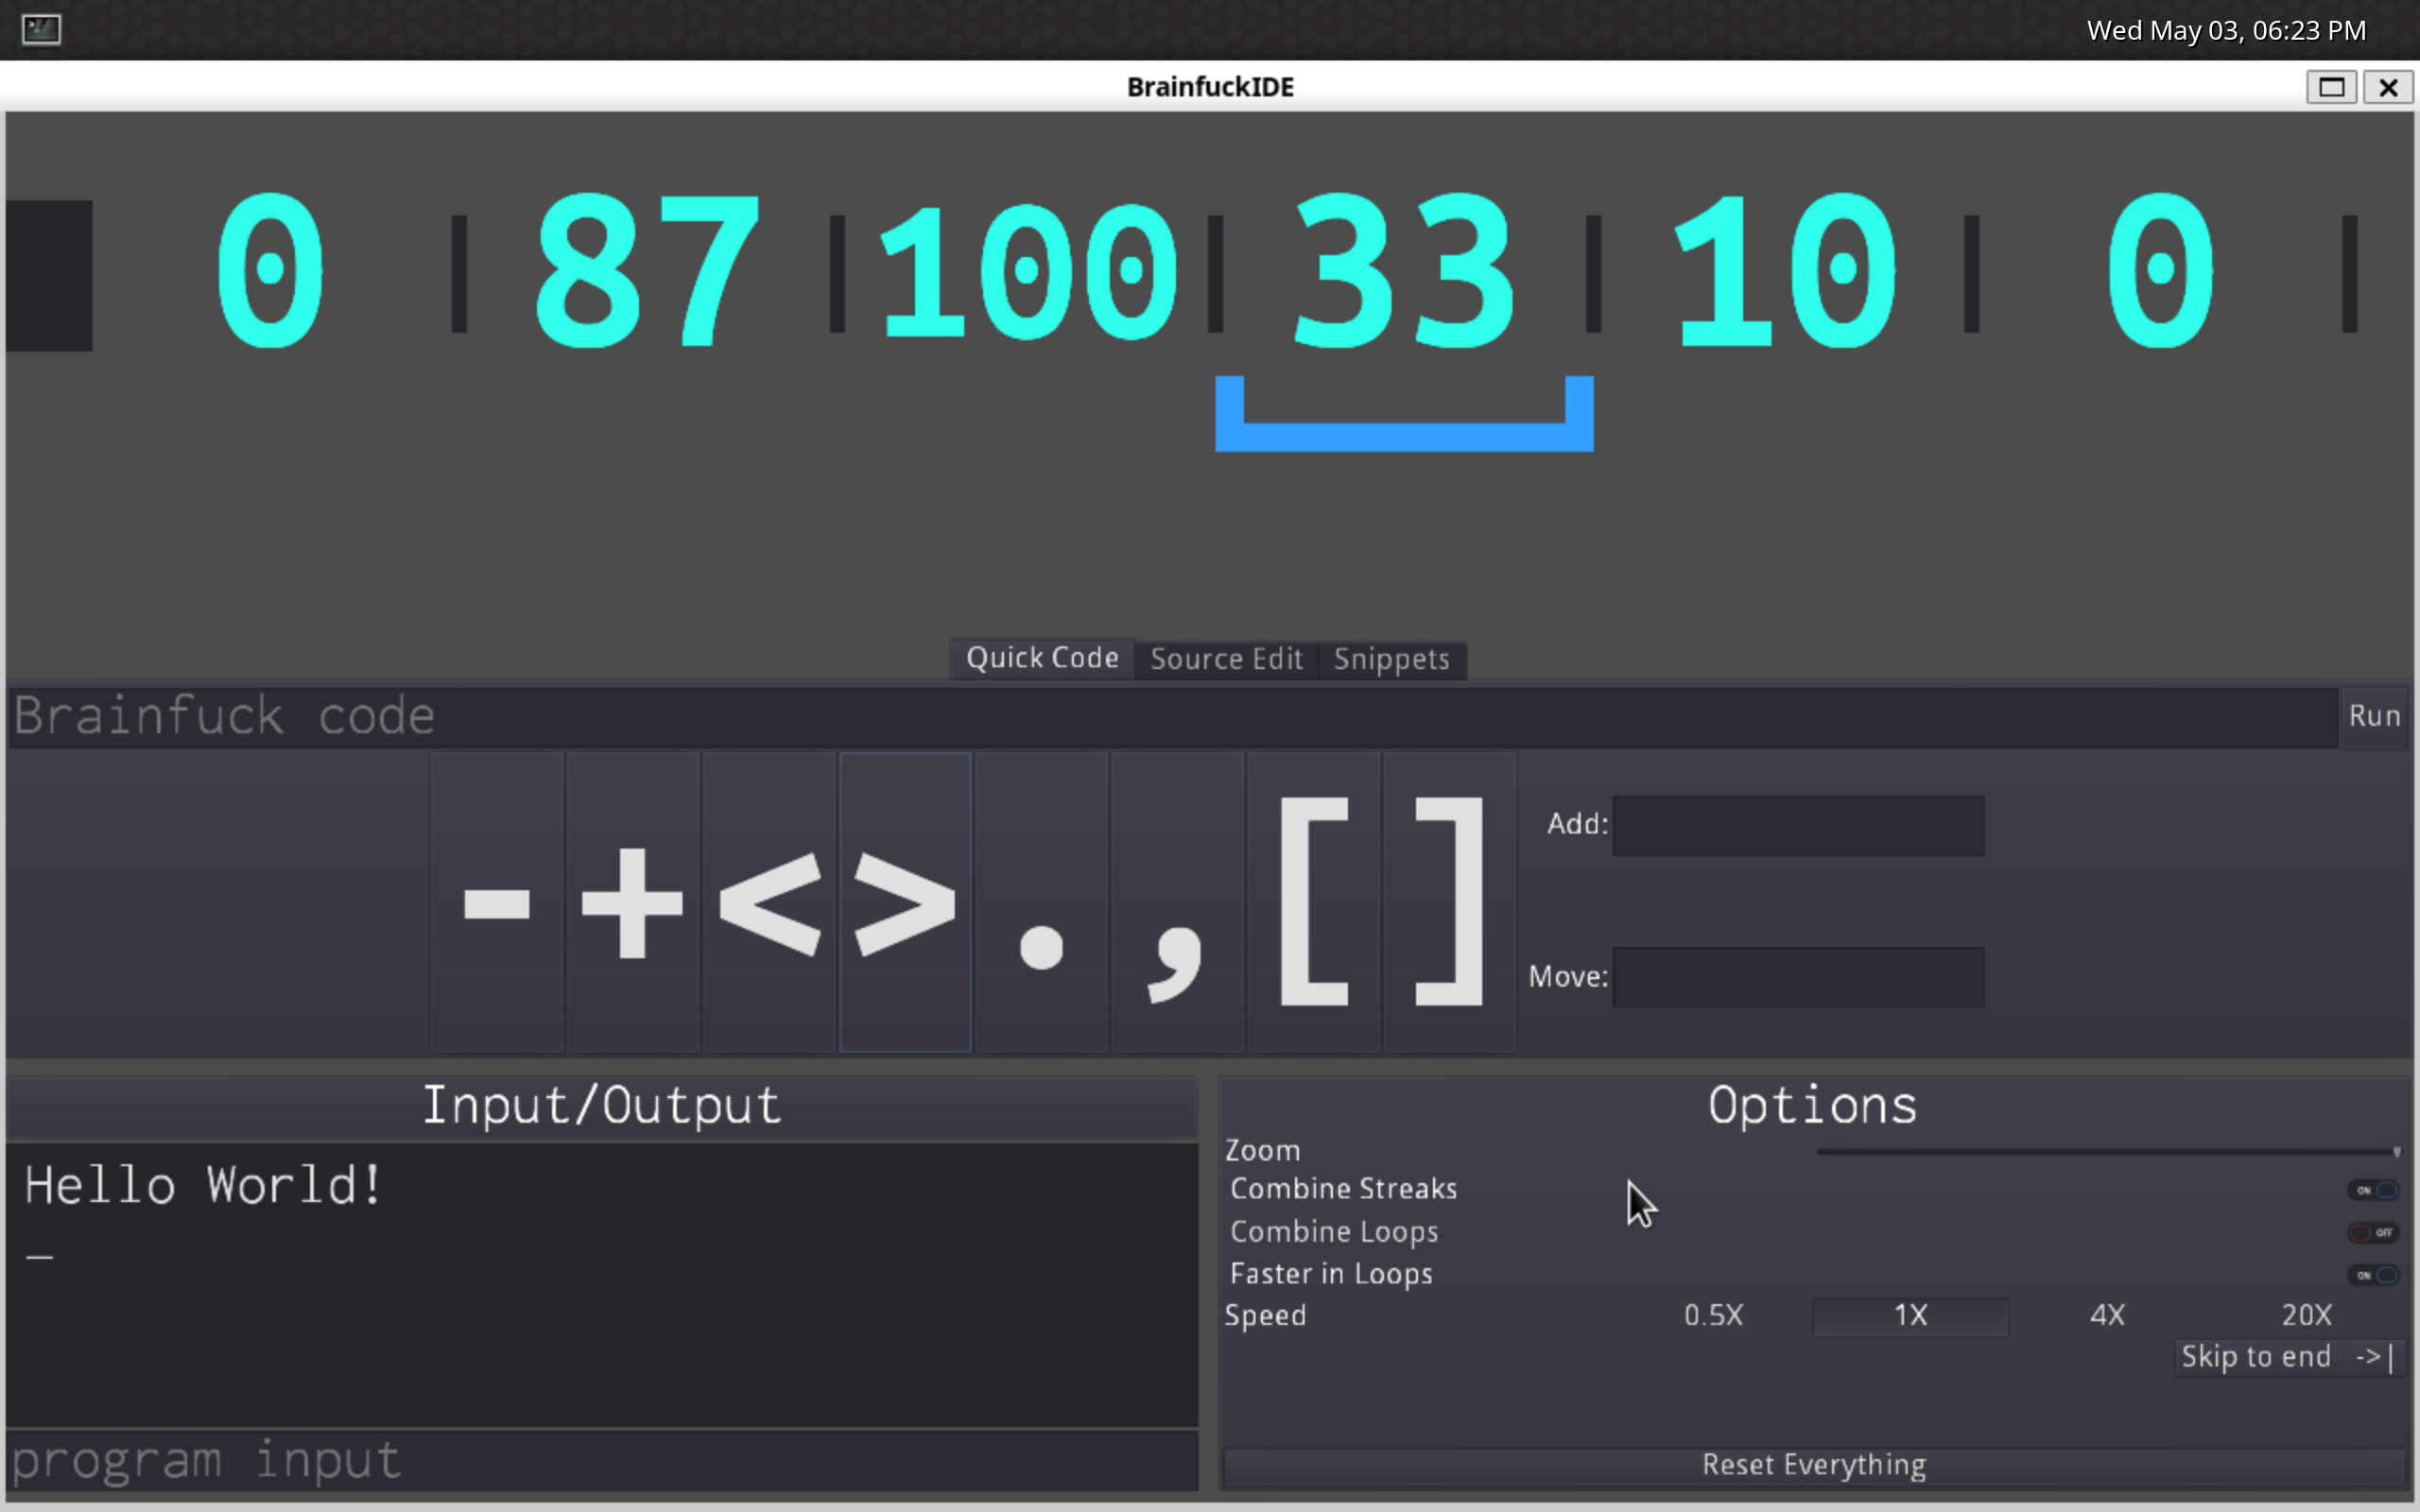Click the move left pointer button
Screen dimensions: 2420x1512
click(769, 902)
